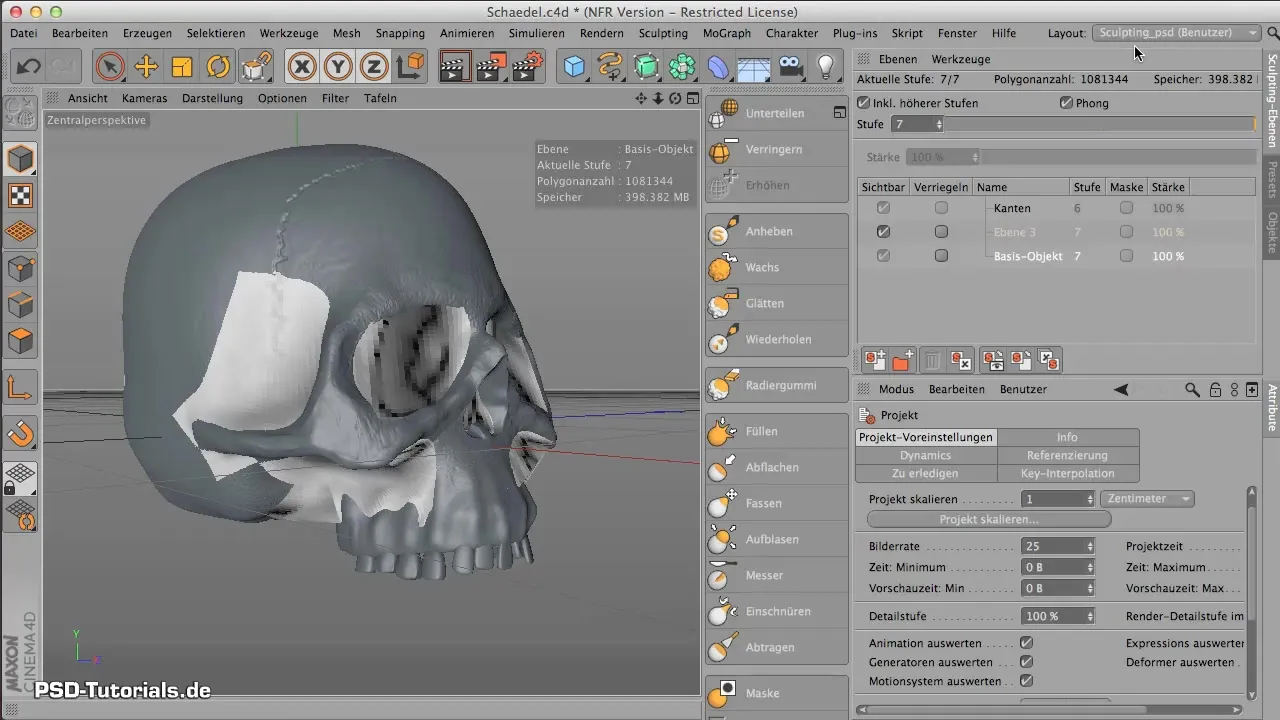Image resolution: width=1280 pixels, height=720 pixels.
Task: Select the Verringern sculpt tool
Action: 777,149
